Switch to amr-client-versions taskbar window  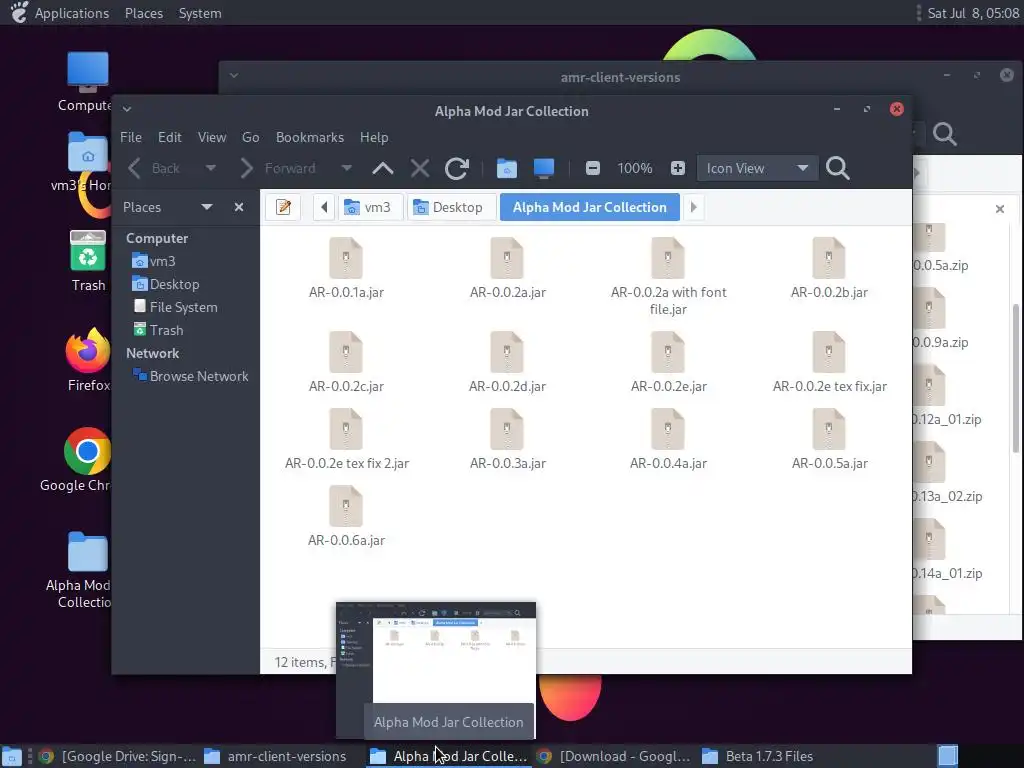click(x=276, y=756)
